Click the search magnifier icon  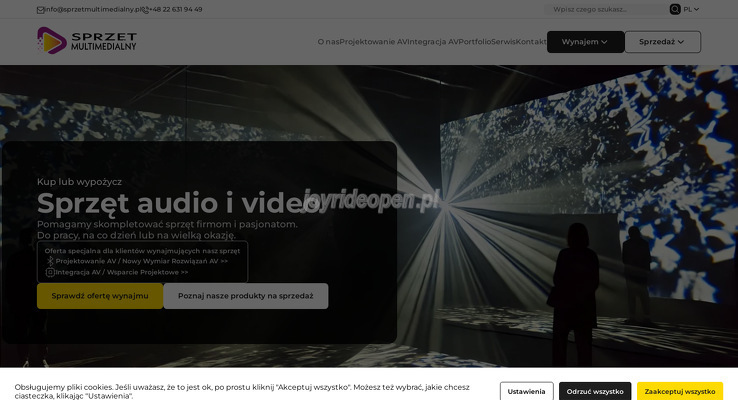point(675,9)
